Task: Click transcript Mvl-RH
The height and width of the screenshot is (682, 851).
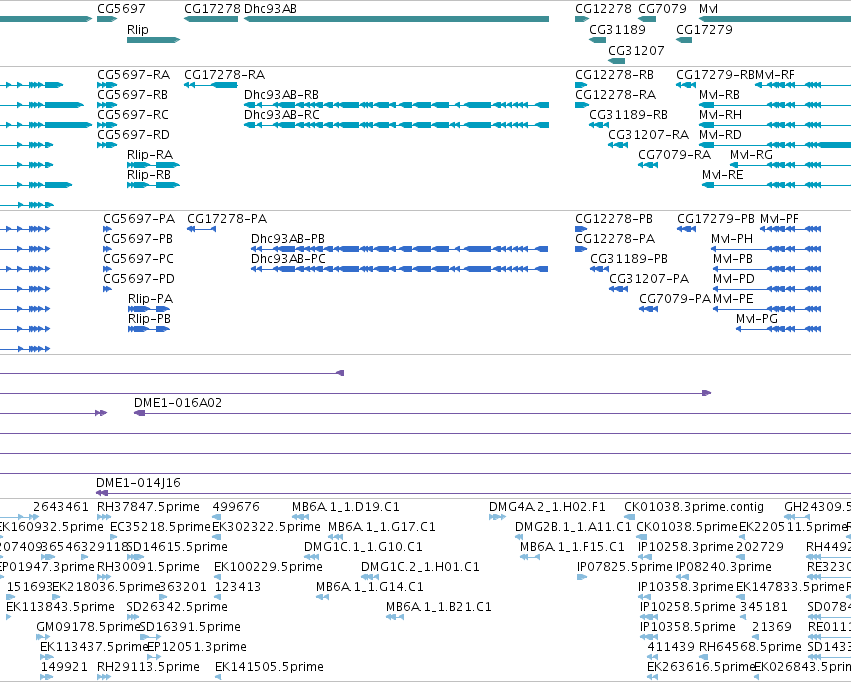Action: 775,125
